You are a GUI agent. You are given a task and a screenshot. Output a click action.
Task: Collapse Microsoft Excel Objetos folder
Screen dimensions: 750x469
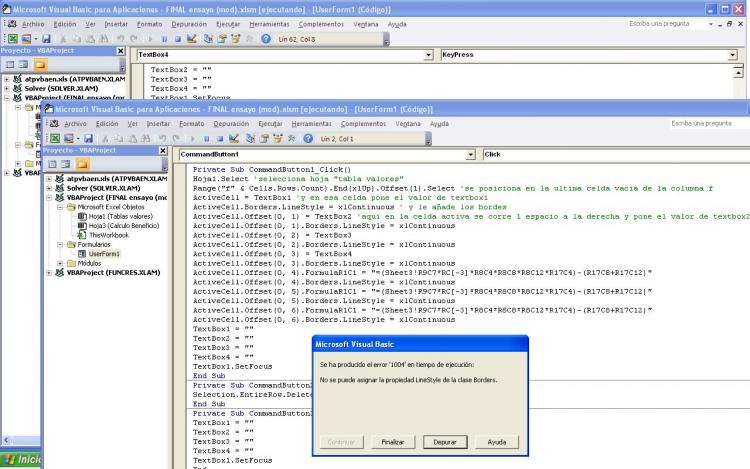tap(60, 207)
